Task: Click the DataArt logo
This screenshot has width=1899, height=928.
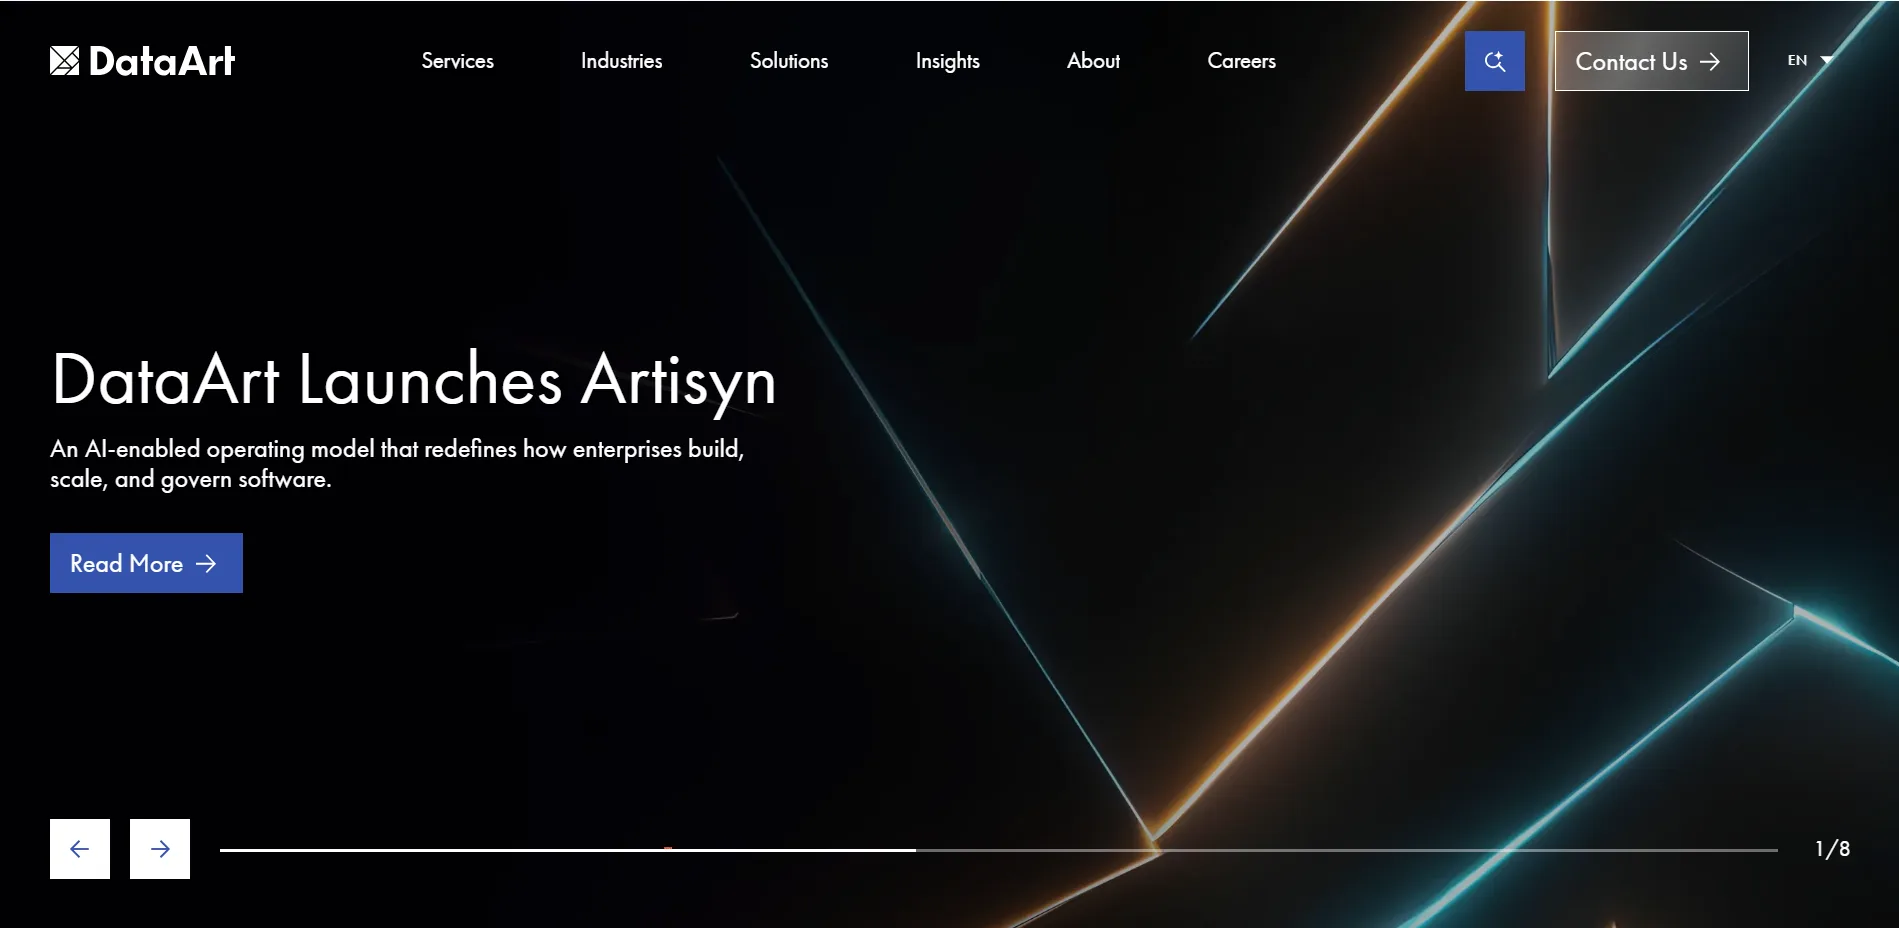Action: pyautogui.click(x=143, y=60)
